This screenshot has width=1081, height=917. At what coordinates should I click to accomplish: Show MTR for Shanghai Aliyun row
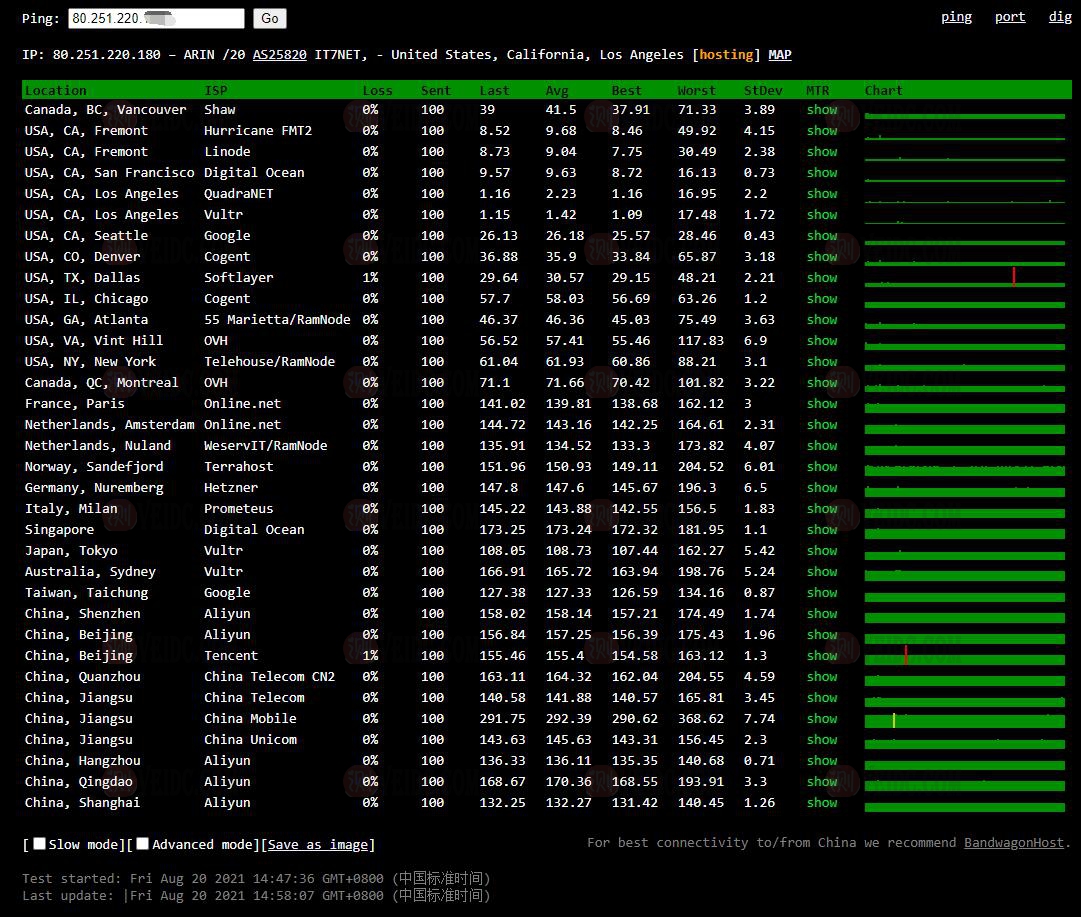tap(822, 803)
